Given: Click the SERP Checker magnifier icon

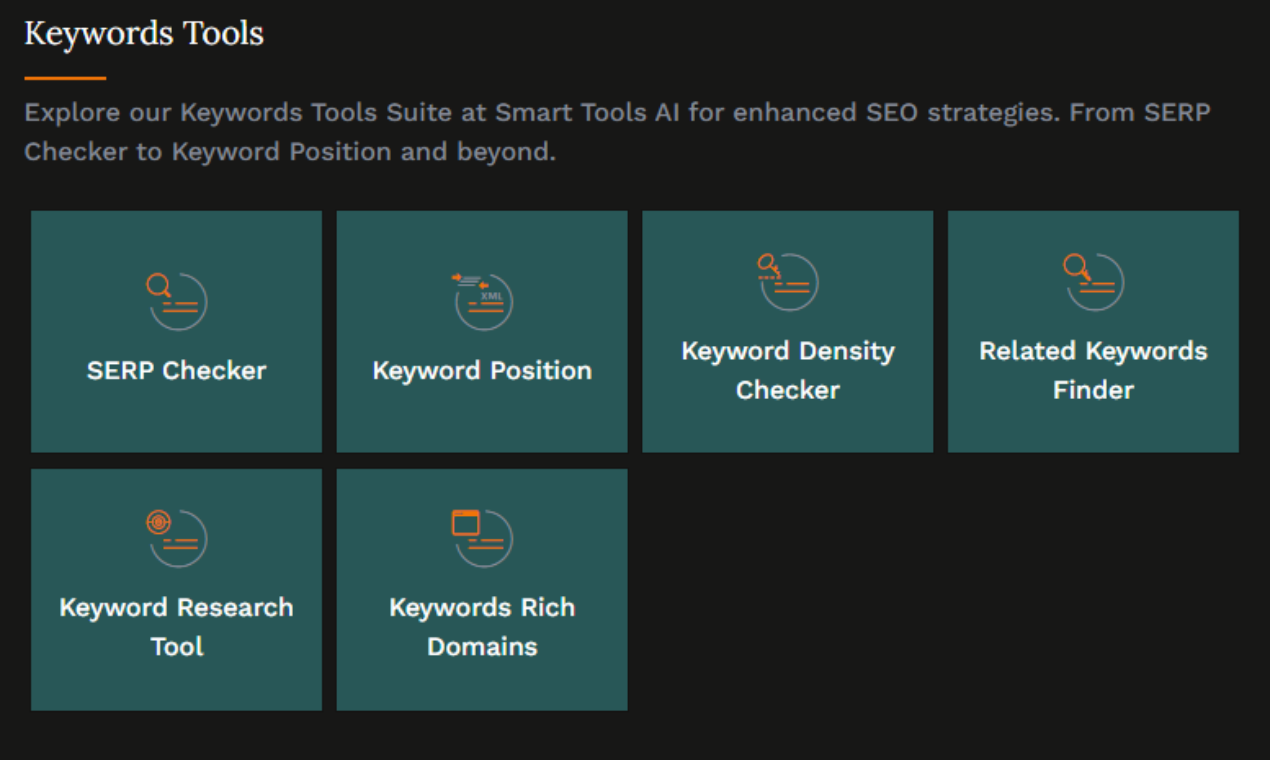Looking at the screenshot, I should [176, 300].
